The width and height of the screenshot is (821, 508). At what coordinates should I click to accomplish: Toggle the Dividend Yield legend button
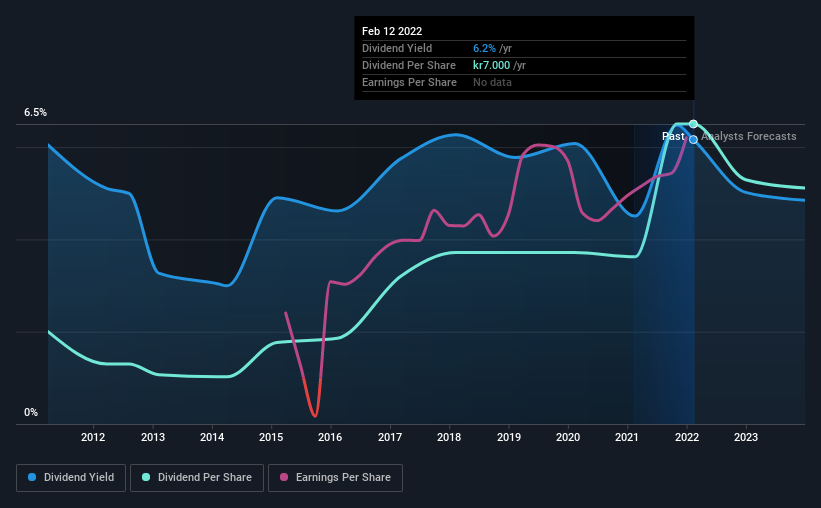coord(71,478)
